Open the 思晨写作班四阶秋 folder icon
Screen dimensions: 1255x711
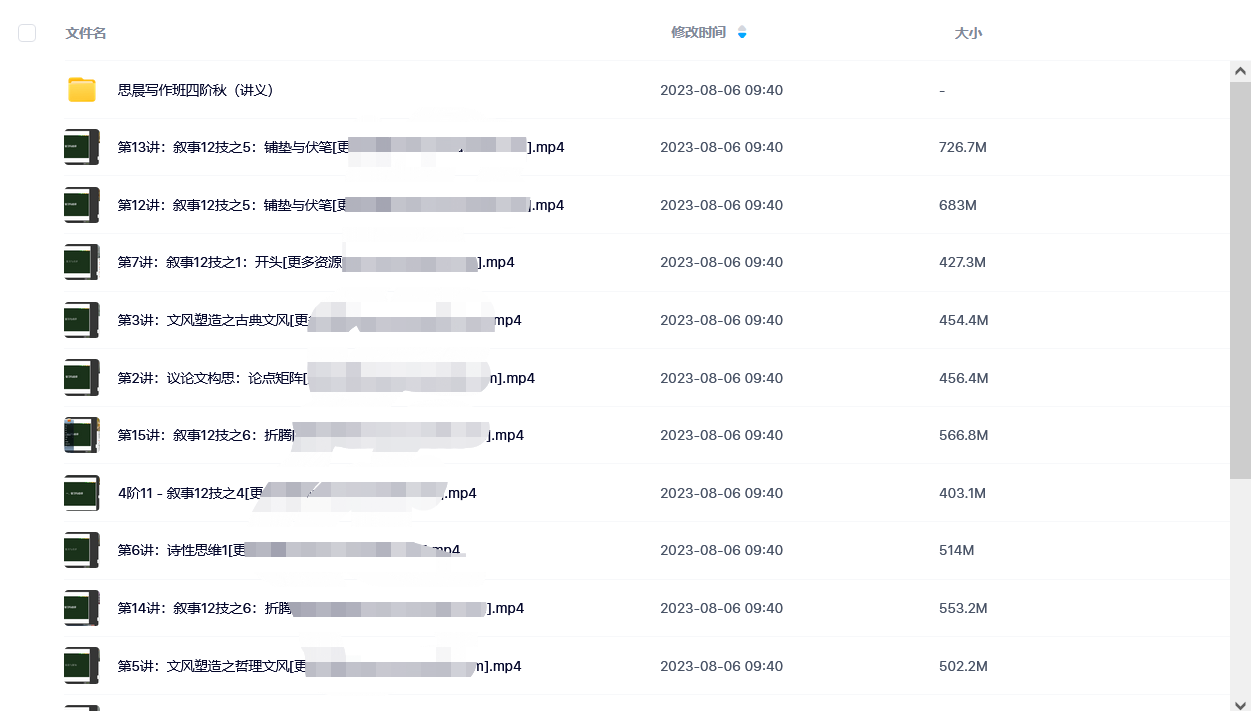pyautogui.click(x=82, y=90)
